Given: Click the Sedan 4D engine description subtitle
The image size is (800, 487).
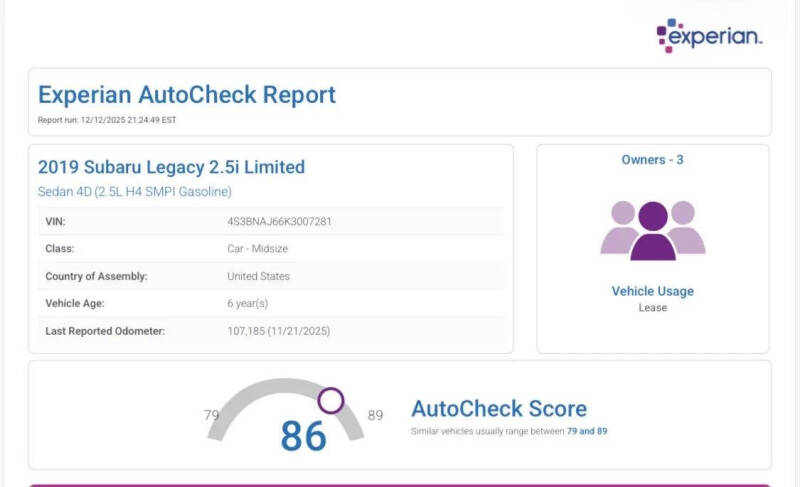Looking at the screenshot, I should (x=134, y=191).
